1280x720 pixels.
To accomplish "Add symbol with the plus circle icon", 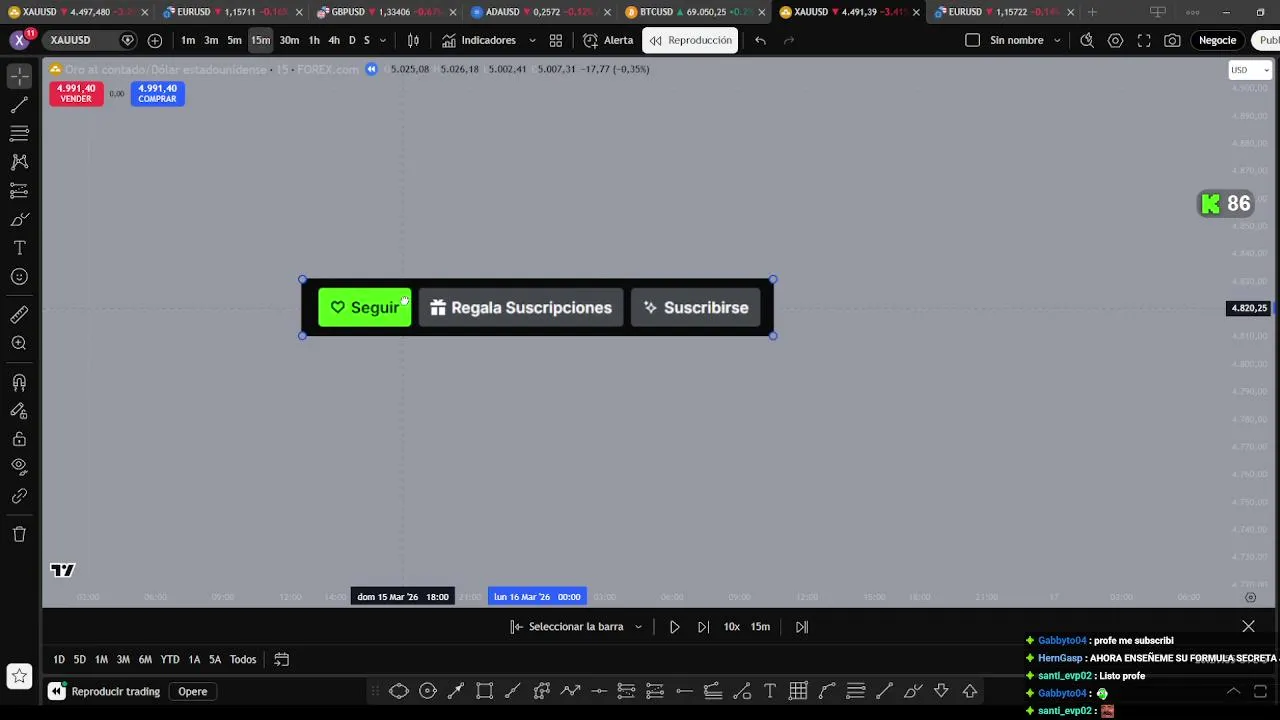I will point(155,40).
